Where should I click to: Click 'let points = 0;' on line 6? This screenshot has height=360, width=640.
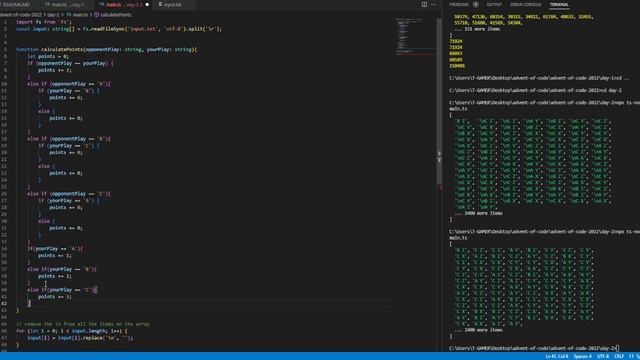(x=48, y=56)
